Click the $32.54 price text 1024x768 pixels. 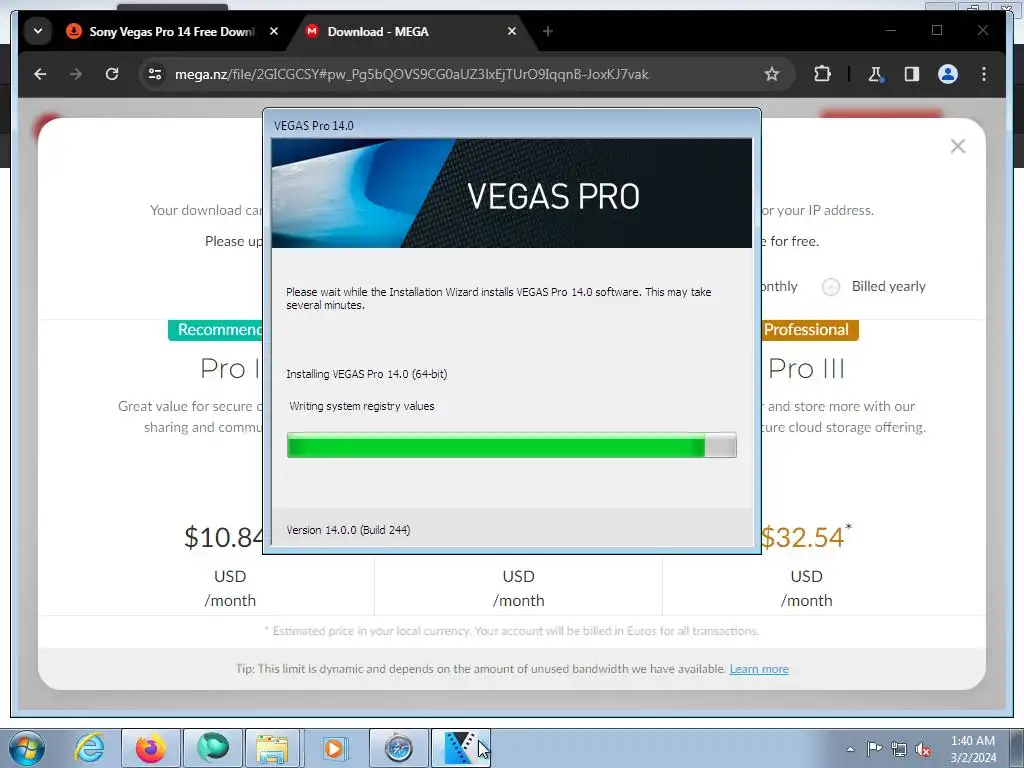[x=803, y=537]
